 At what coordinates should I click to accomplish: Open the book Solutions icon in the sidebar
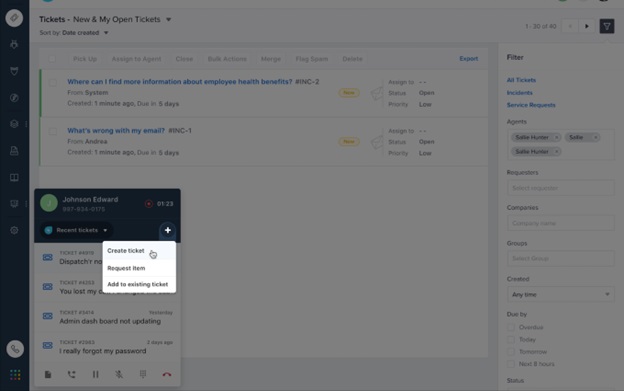coord(14,177)
